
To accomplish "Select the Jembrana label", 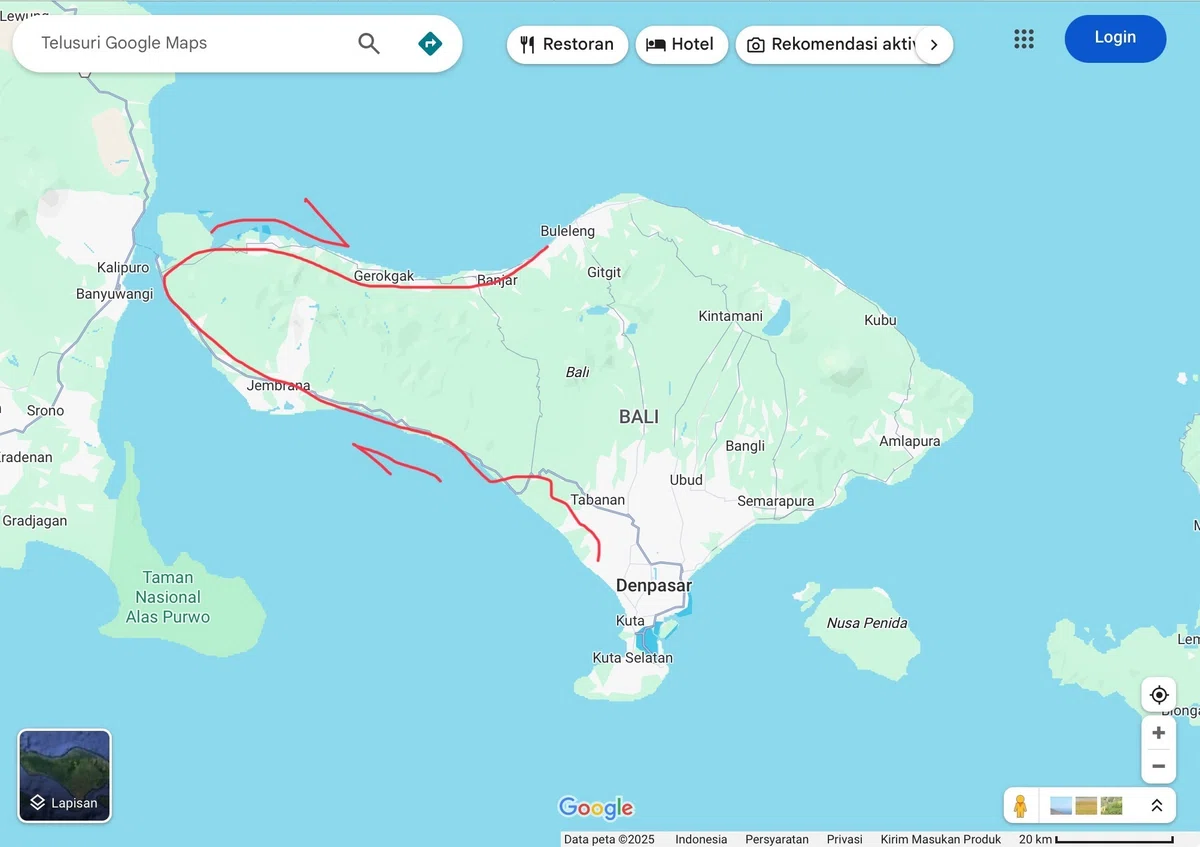I will tap(278, 385).
